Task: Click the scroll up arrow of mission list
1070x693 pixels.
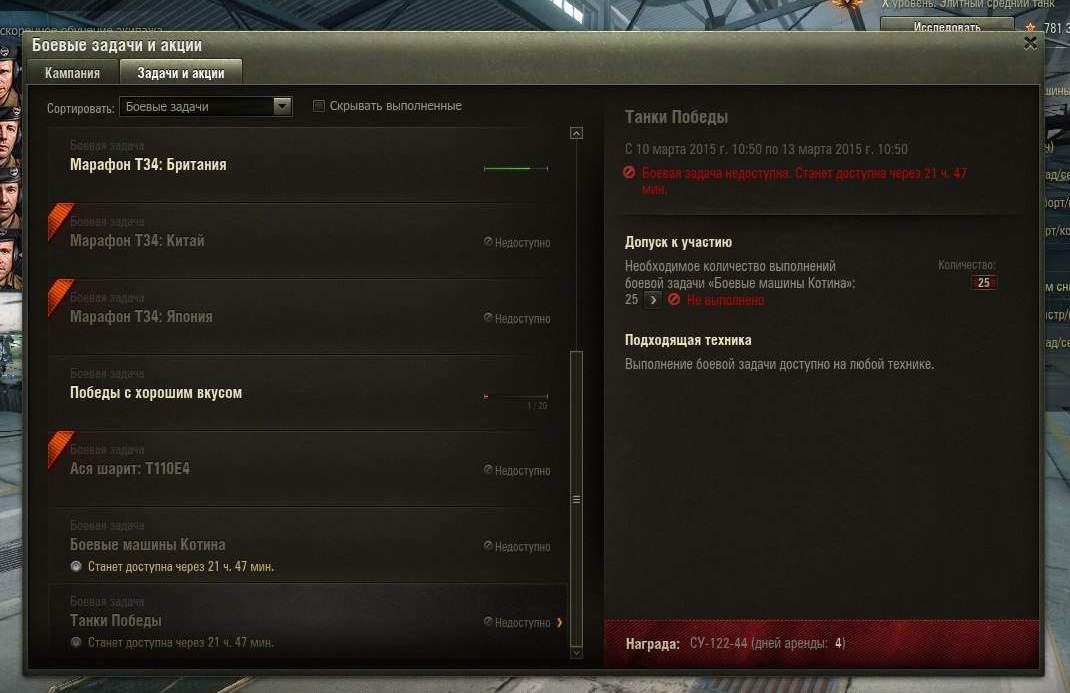Action: [x=577, y=133]
